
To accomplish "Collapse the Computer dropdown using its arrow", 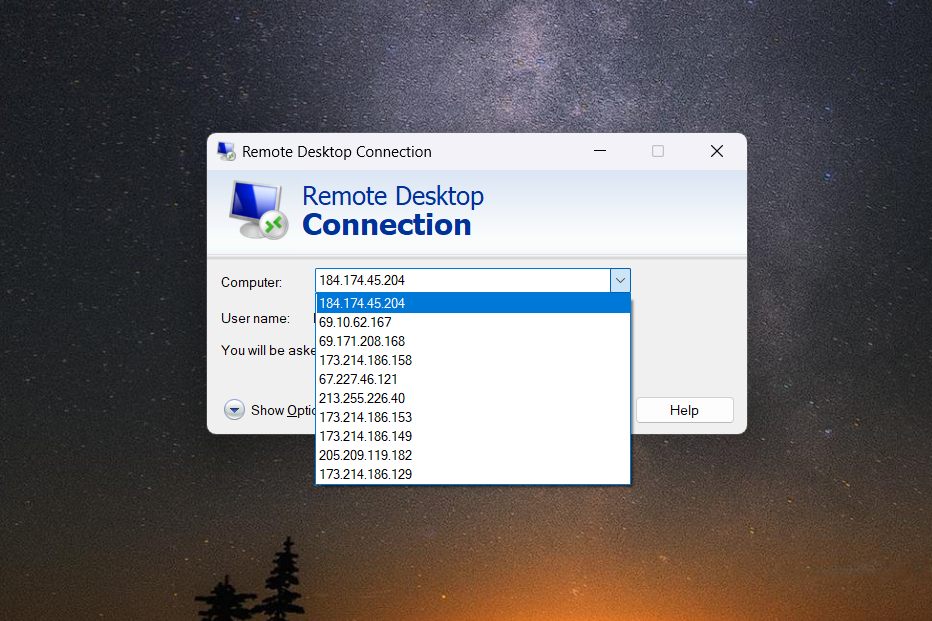I will coord(620,281).
